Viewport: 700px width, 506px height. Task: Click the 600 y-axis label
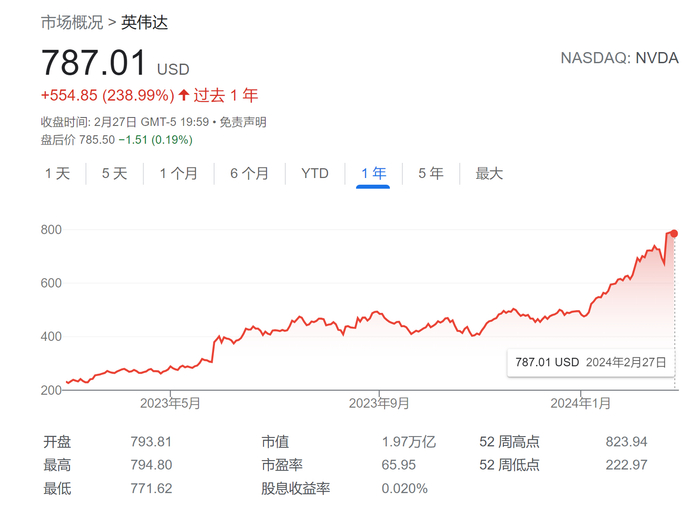click(51, 283)
